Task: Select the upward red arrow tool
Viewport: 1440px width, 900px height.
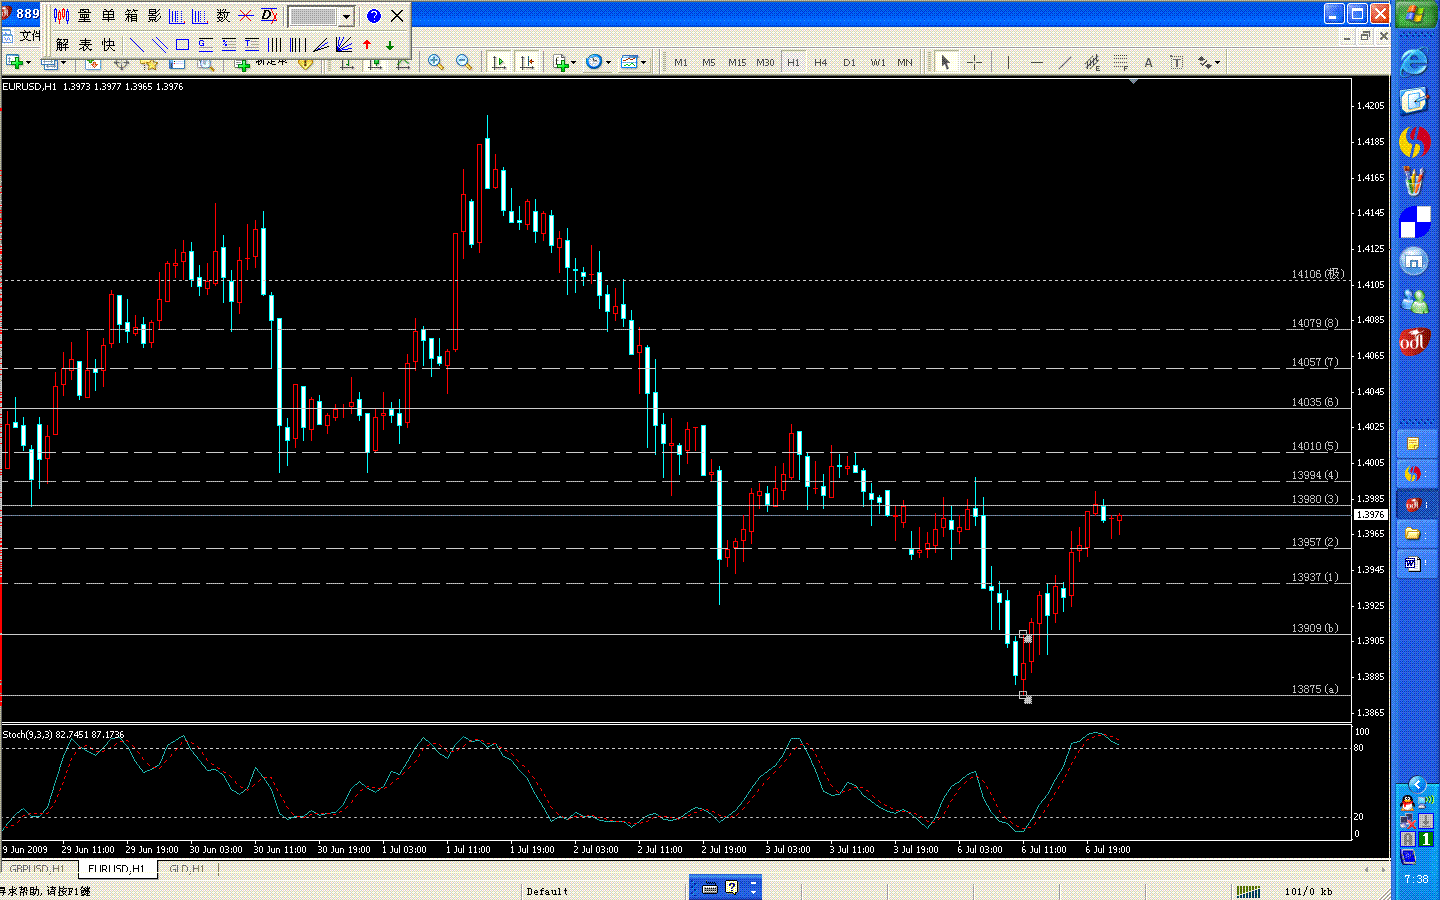Action: pyautogui.click(x=367, y=45)
